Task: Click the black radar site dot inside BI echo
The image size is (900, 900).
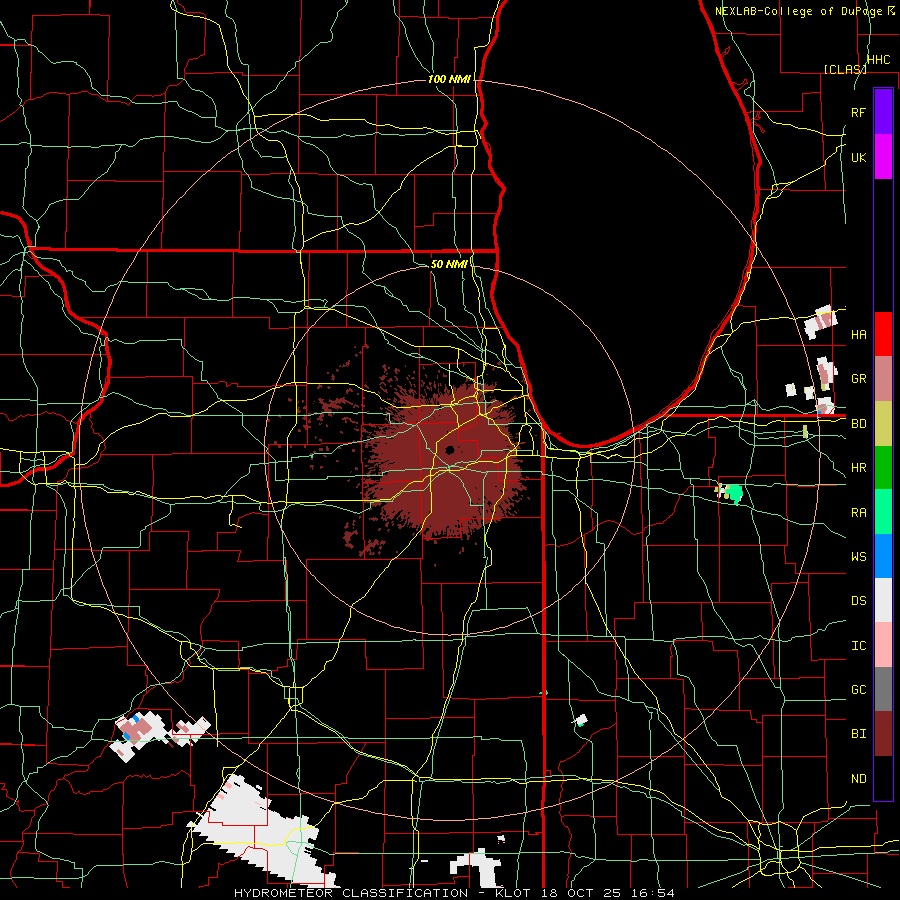Action: pyautogui.click(x=449, y=449)
